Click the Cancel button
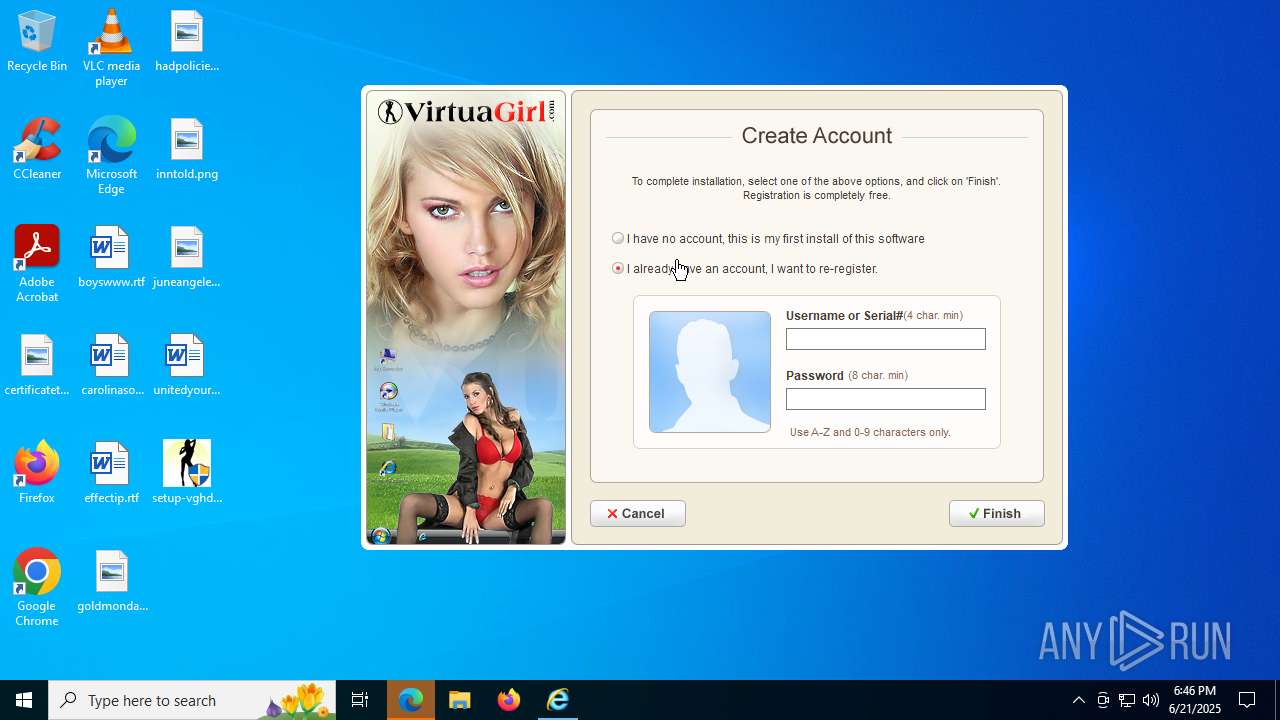 coord(637,513)
